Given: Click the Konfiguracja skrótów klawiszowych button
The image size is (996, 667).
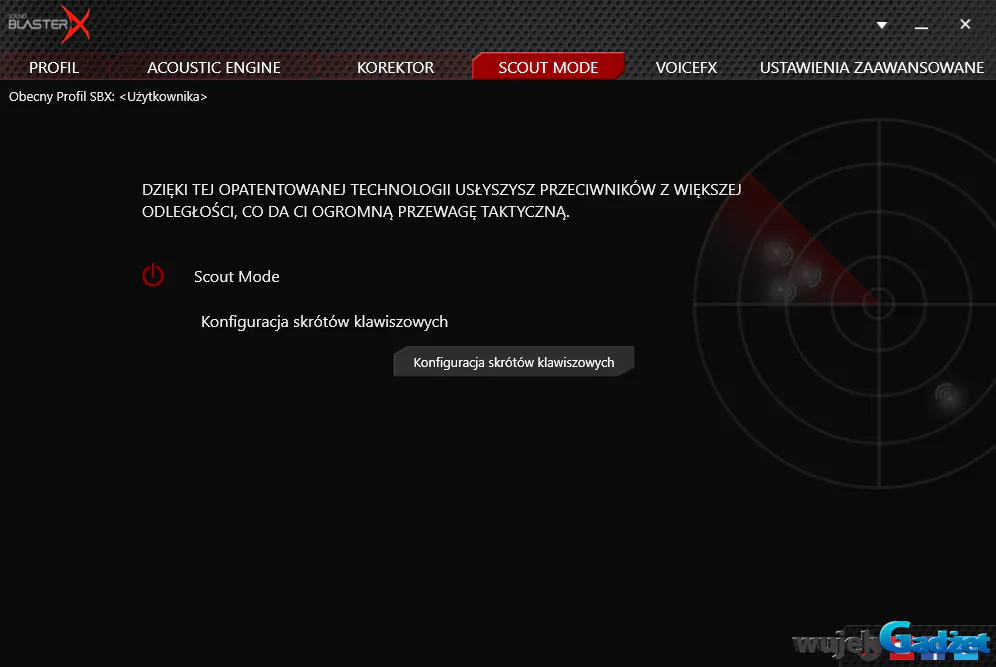Looking at the screenshot, I should [514, 362].
